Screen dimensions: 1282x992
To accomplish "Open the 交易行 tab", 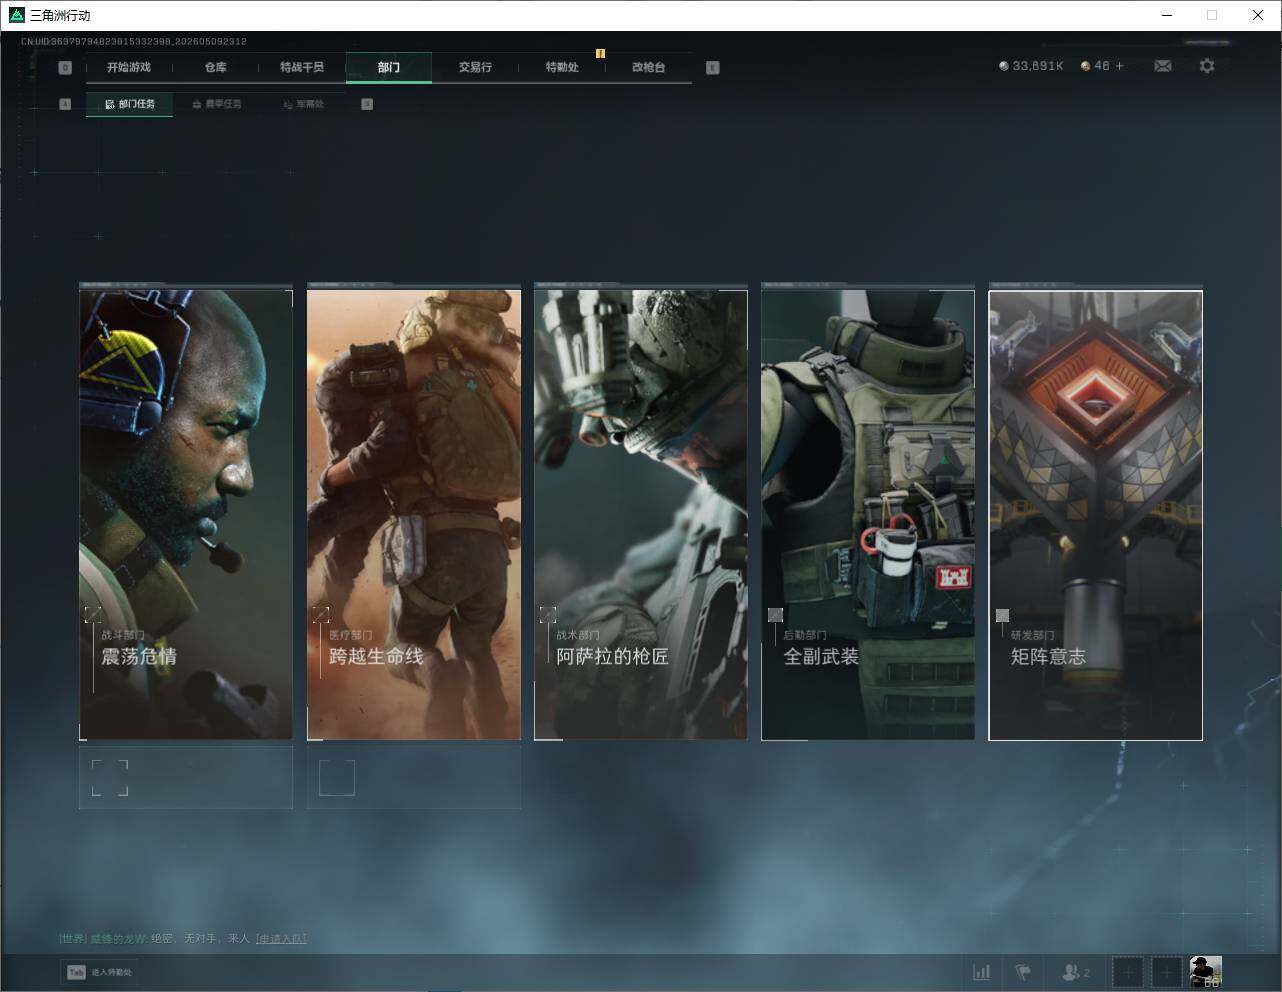I will (x=475, y=67).
